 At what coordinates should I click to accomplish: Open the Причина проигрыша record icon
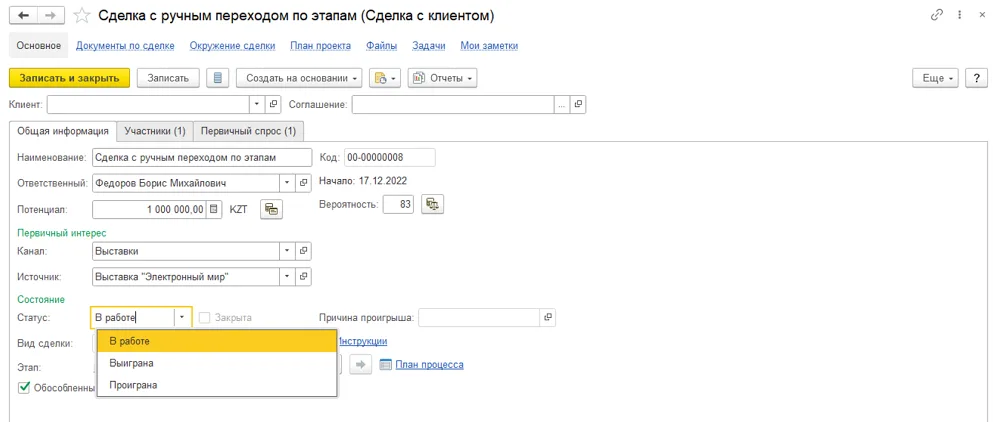click(x=547, y=317)
